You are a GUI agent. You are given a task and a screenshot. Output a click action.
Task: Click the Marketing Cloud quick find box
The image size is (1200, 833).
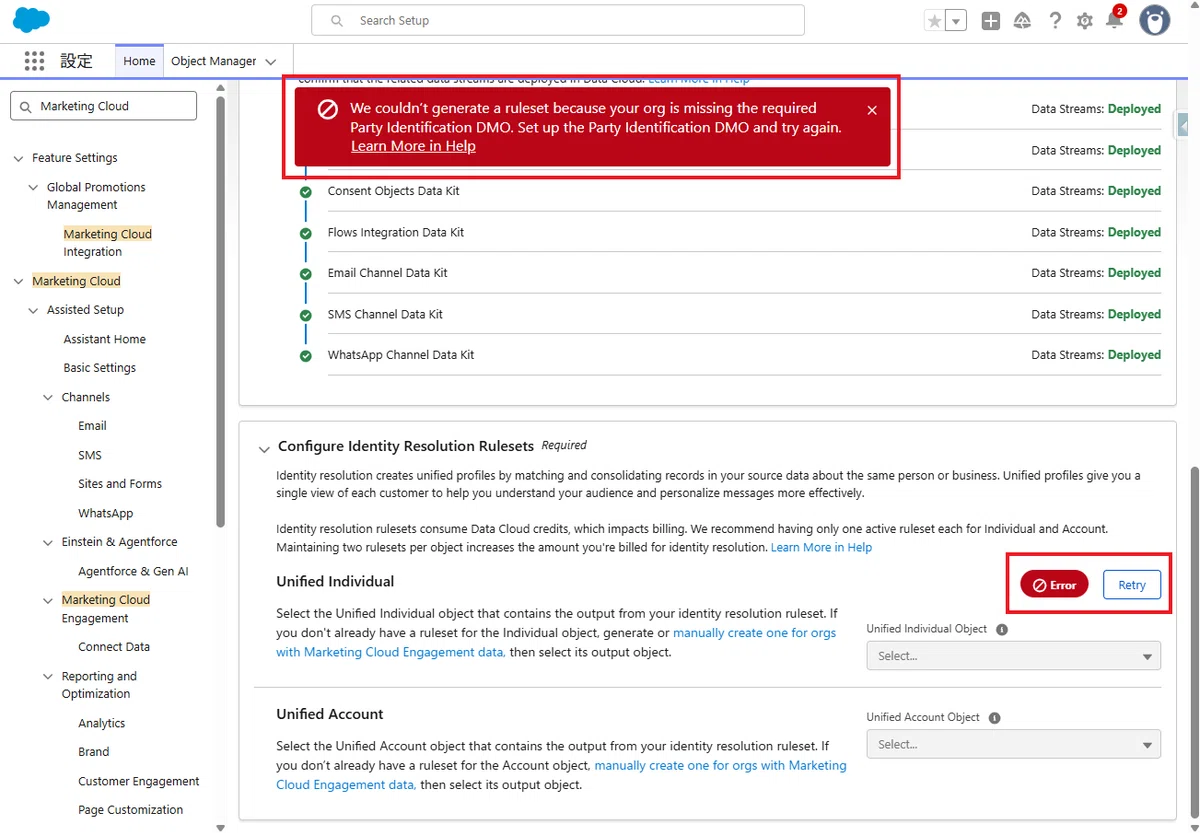(104, 106)
